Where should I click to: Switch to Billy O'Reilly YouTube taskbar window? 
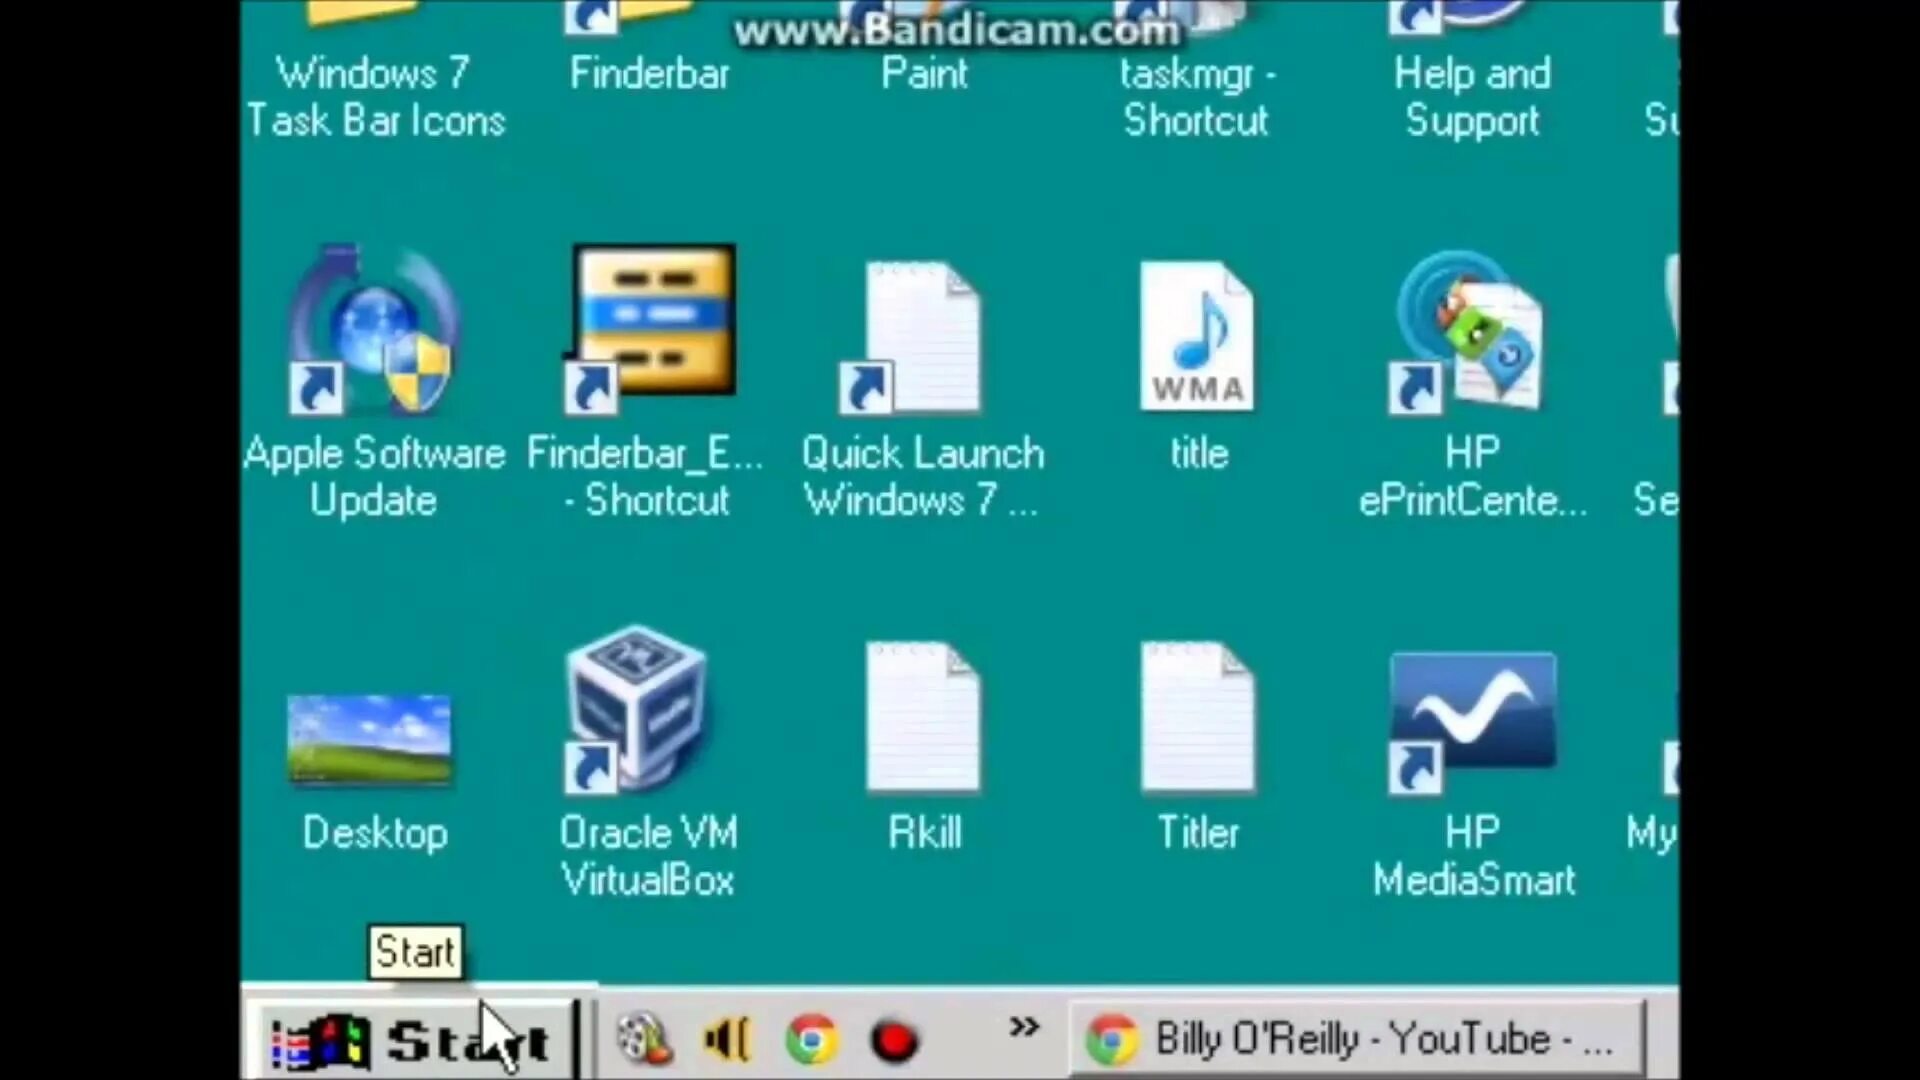pyautogui.click(x=1356, y=1040)
